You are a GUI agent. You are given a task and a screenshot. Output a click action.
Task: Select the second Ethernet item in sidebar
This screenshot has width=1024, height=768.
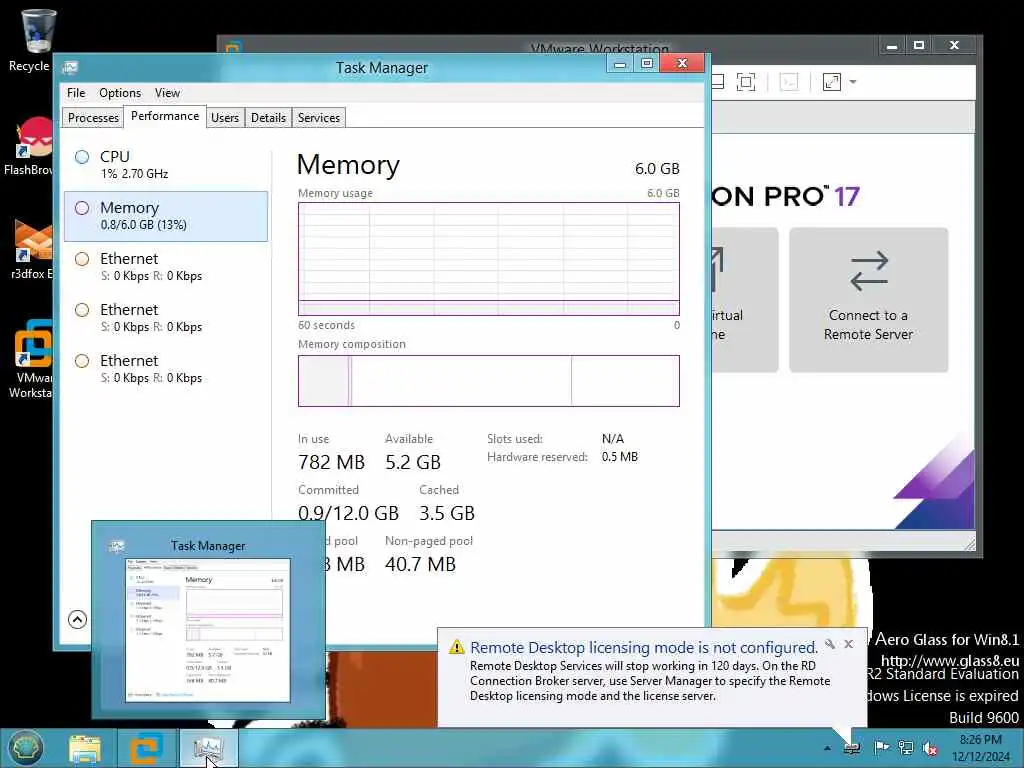click(x=166, y=317)
